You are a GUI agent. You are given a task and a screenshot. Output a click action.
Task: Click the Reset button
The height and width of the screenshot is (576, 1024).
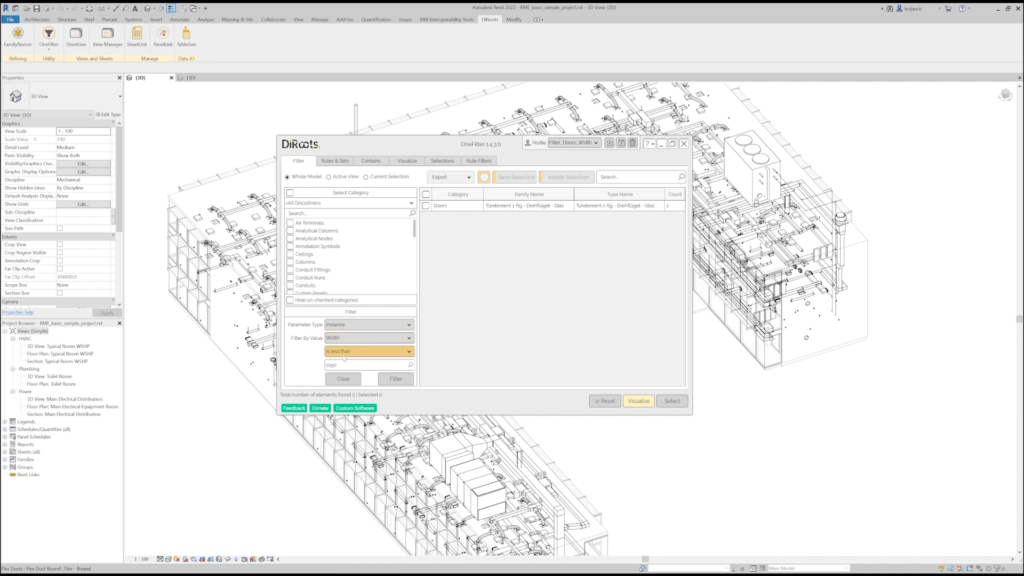605,401
